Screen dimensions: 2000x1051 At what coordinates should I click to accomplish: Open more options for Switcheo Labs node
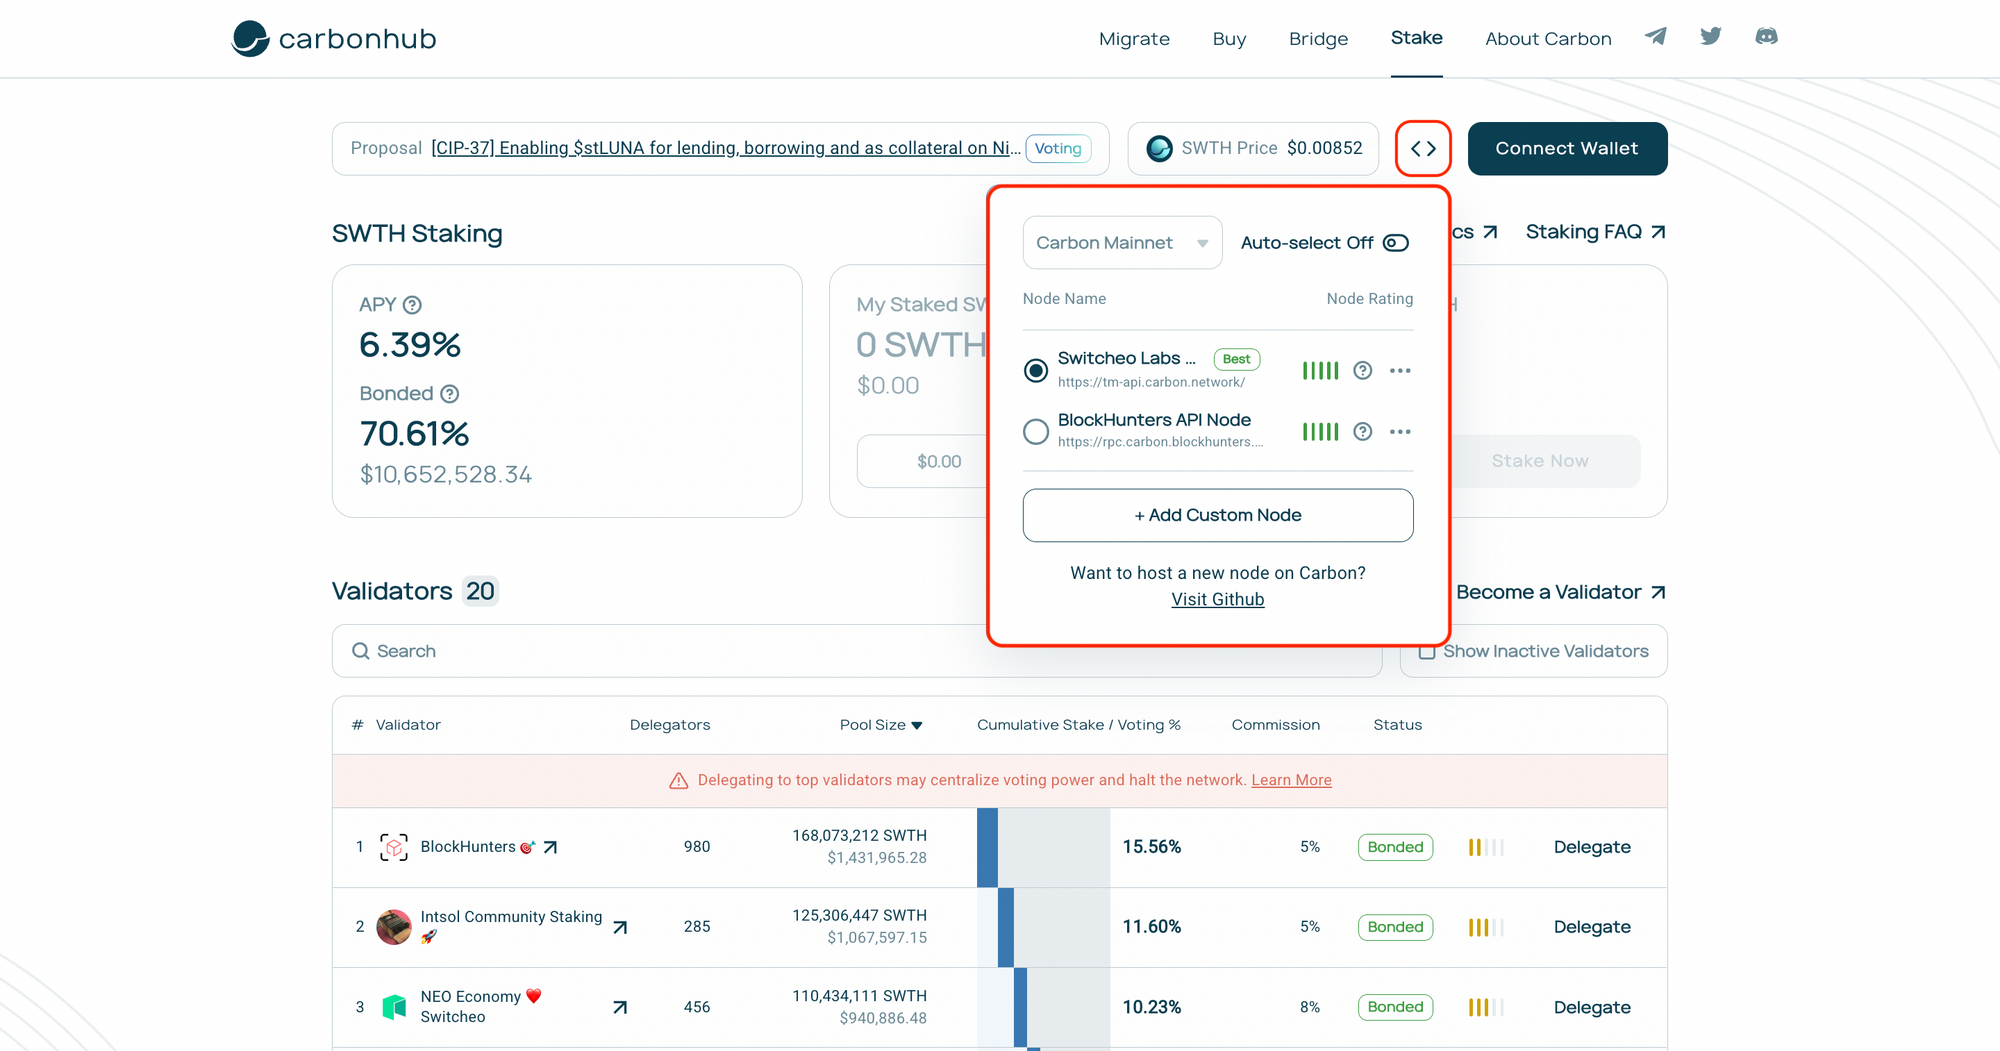point(1400,371)
